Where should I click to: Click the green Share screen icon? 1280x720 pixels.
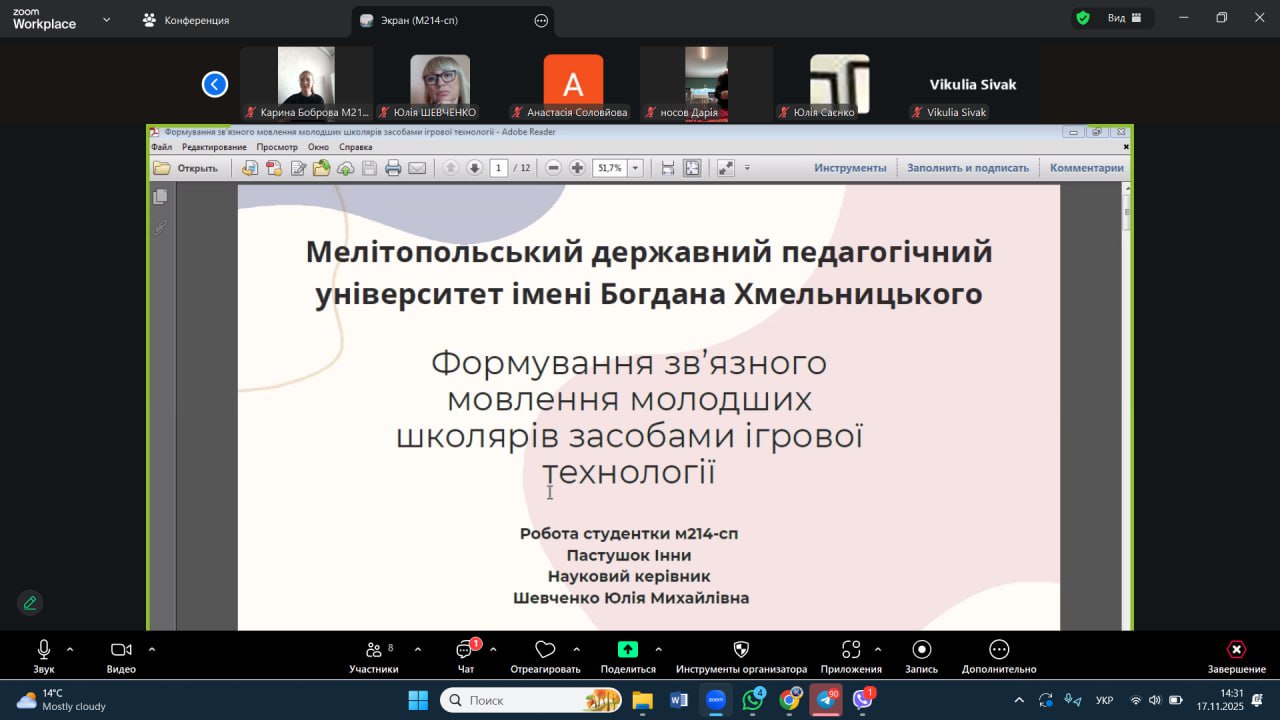coord(627,650)
